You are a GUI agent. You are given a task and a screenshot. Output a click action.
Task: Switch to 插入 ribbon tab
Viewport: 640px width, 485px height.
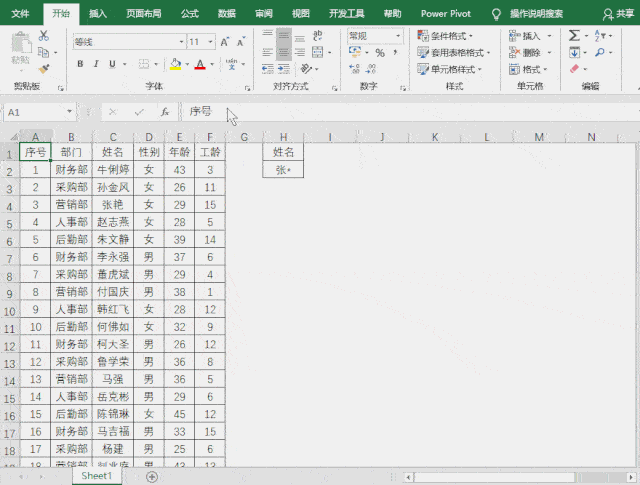pos(98,13)
